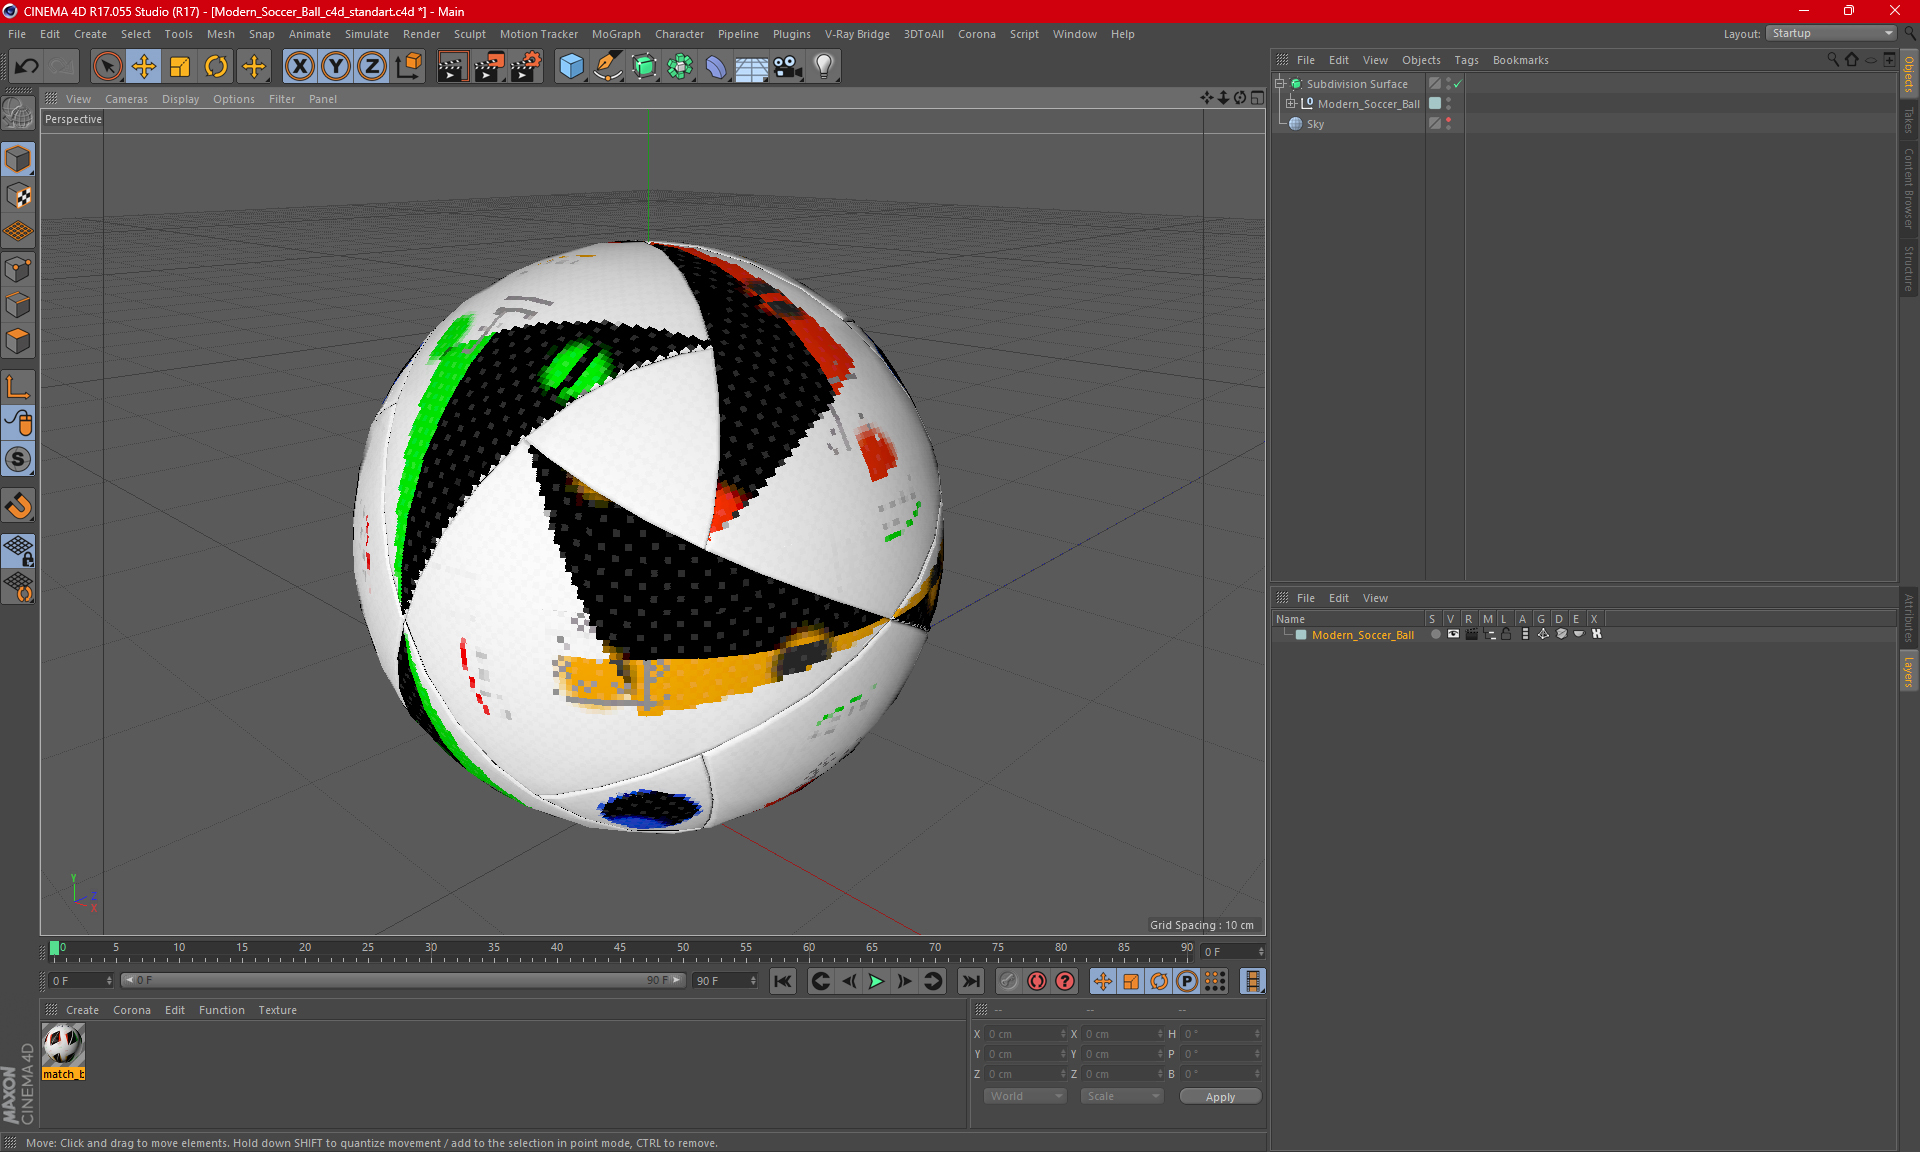Open the Scale mode dropdown
Image resolution: width=1920 pixels, height=1152 pixels.
click(x=1122, y=1096)
